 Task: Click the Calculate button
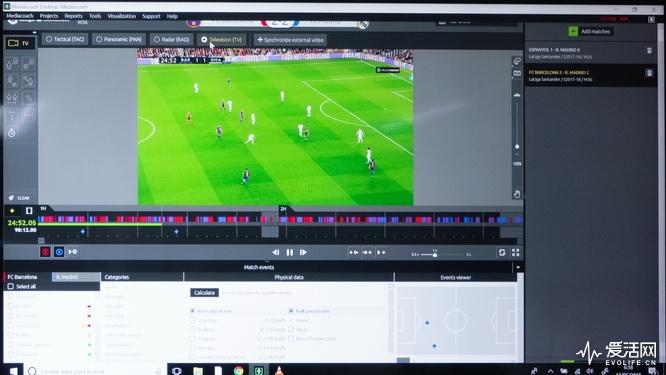pyautogui.click(x=204, y=293)
